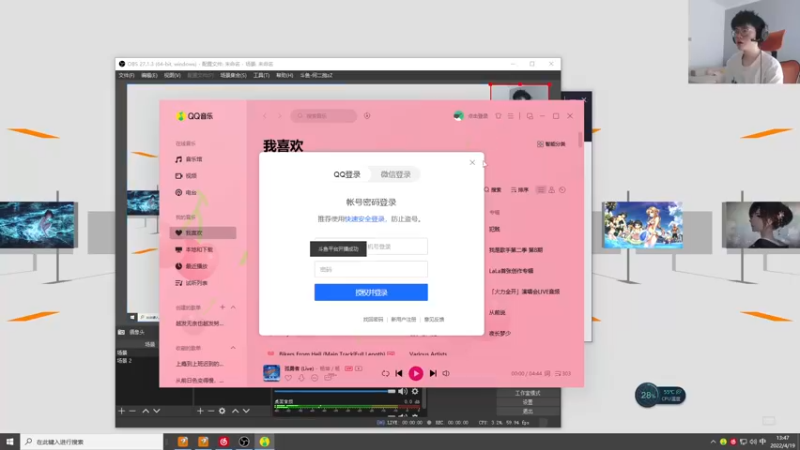Click the user avatar in QQ Music
This screenshot has width=800, height=450.
coord(458,116)
